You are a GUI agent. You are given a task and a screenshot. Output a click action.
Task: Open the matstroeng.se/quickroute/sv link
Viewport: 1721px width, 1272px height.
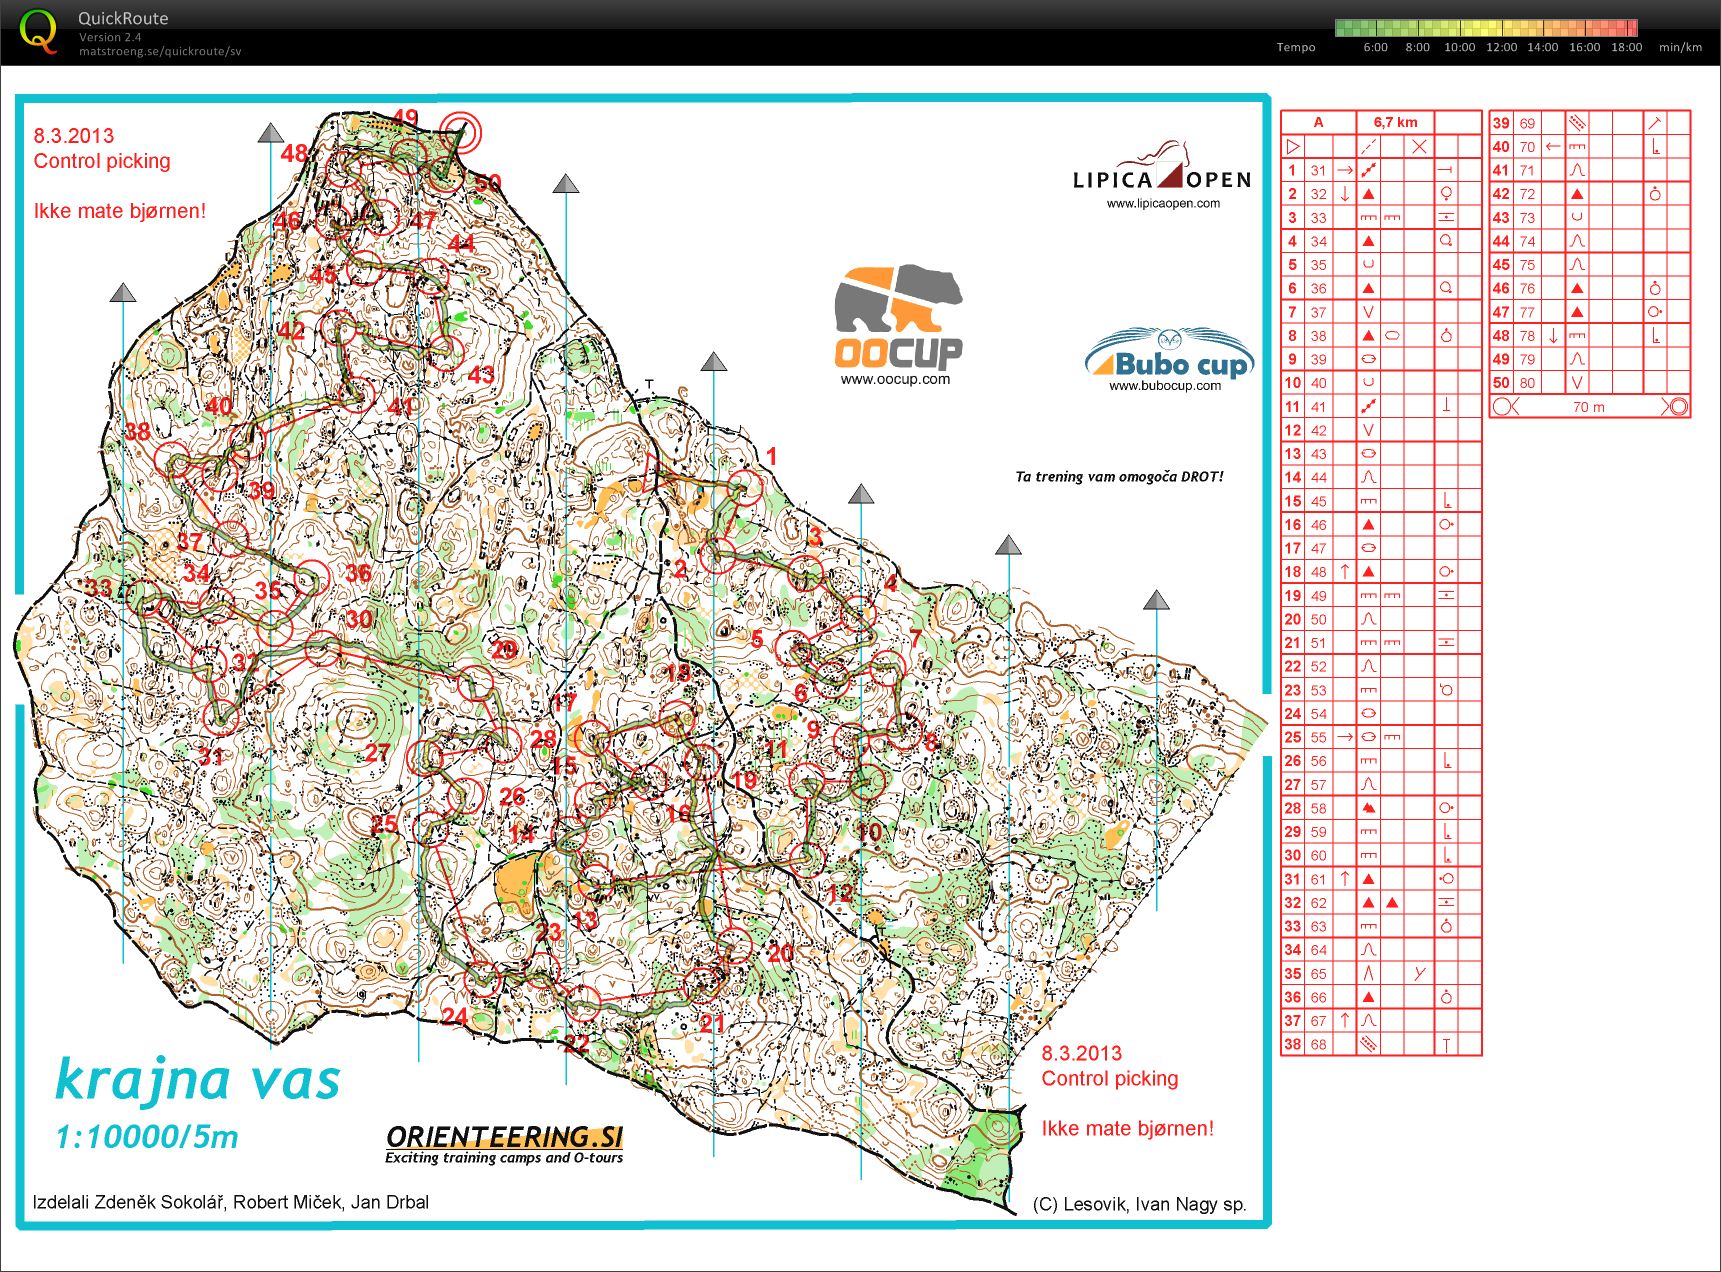[x=160, y=51]
